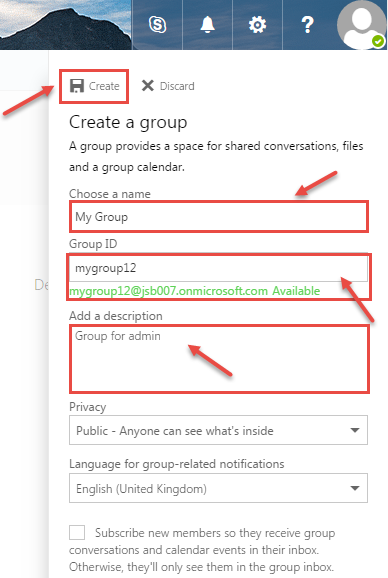The image size is (388, 578).
Task: Click the English (United Kingdom) dropdown arrow
Action: click(x=355, y=488)
